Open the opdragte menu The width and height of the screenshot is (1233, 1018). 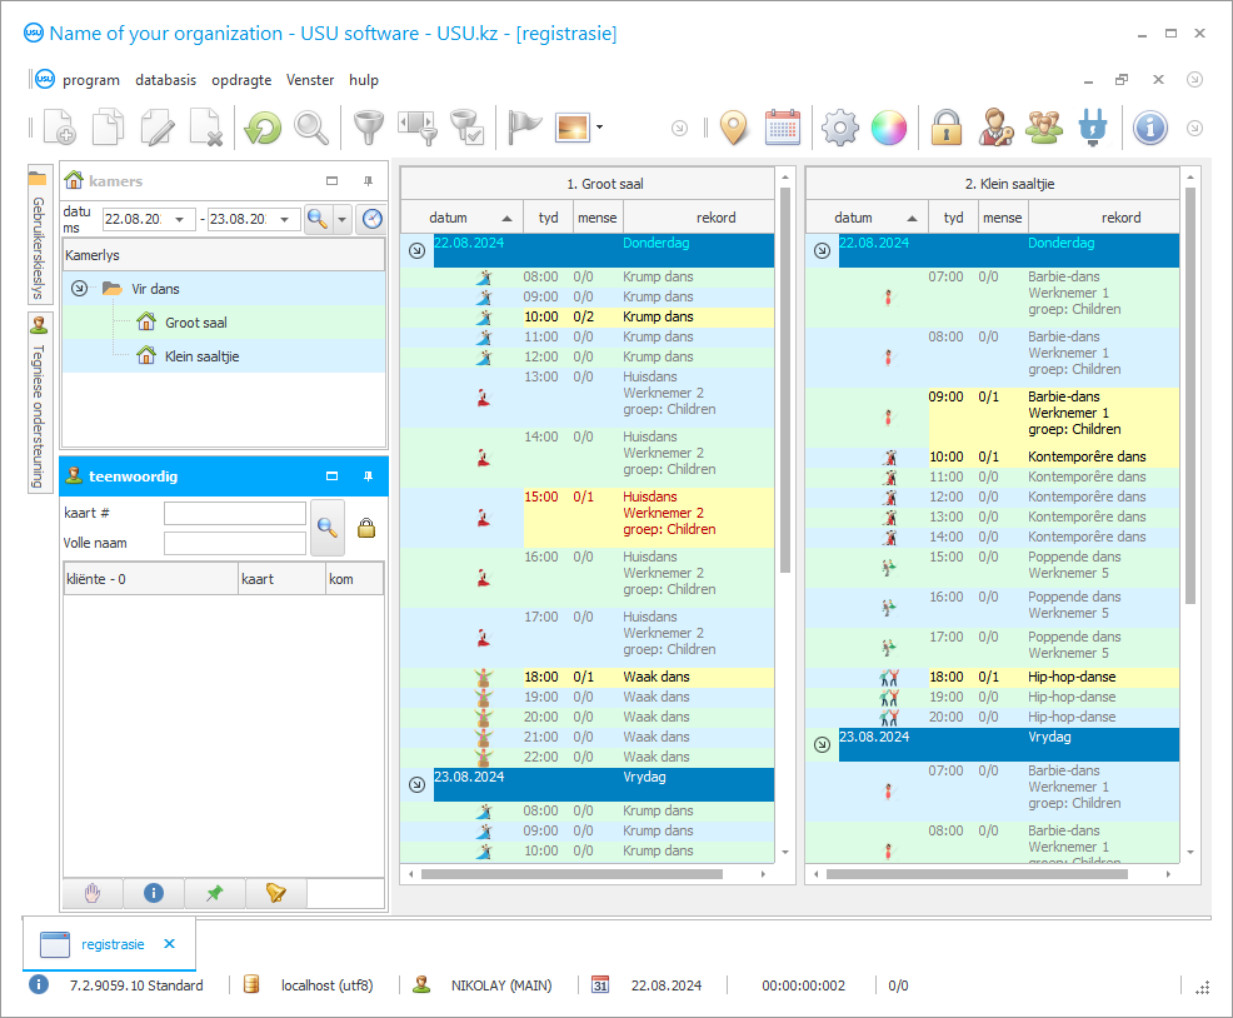241,80
